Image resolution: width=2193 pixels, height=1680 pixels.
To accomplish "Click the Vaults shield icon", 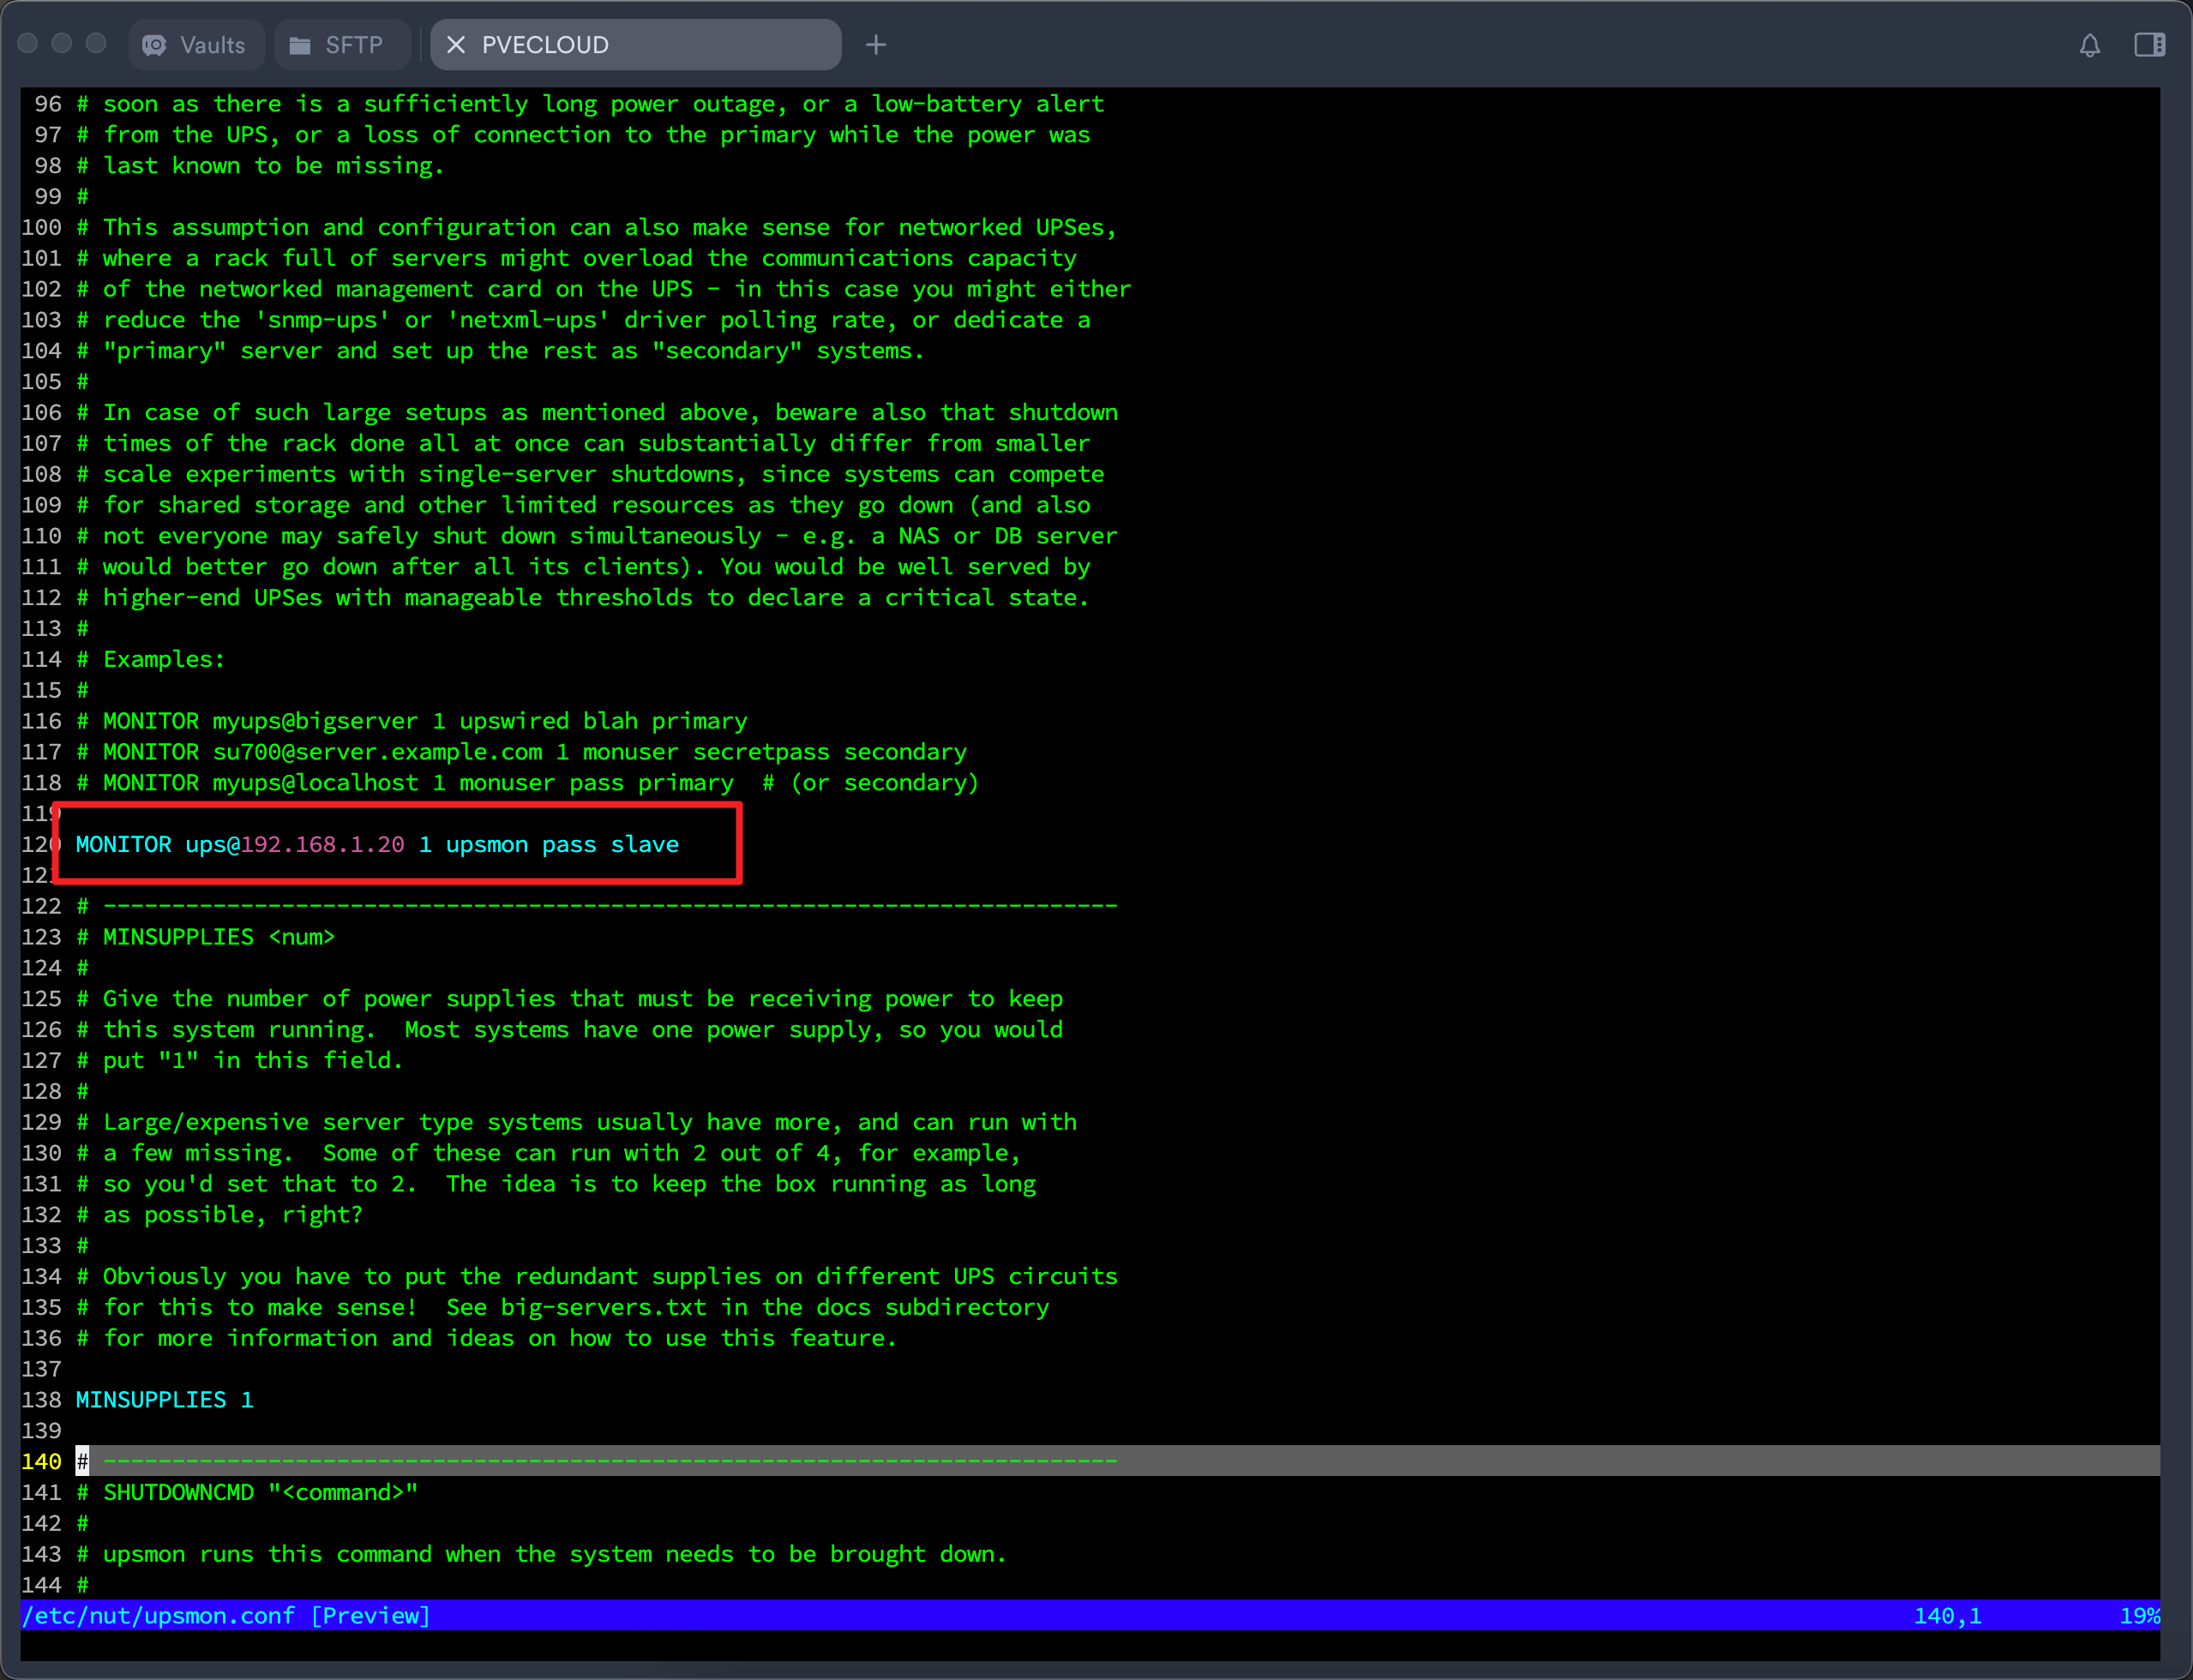I will 154,45.
